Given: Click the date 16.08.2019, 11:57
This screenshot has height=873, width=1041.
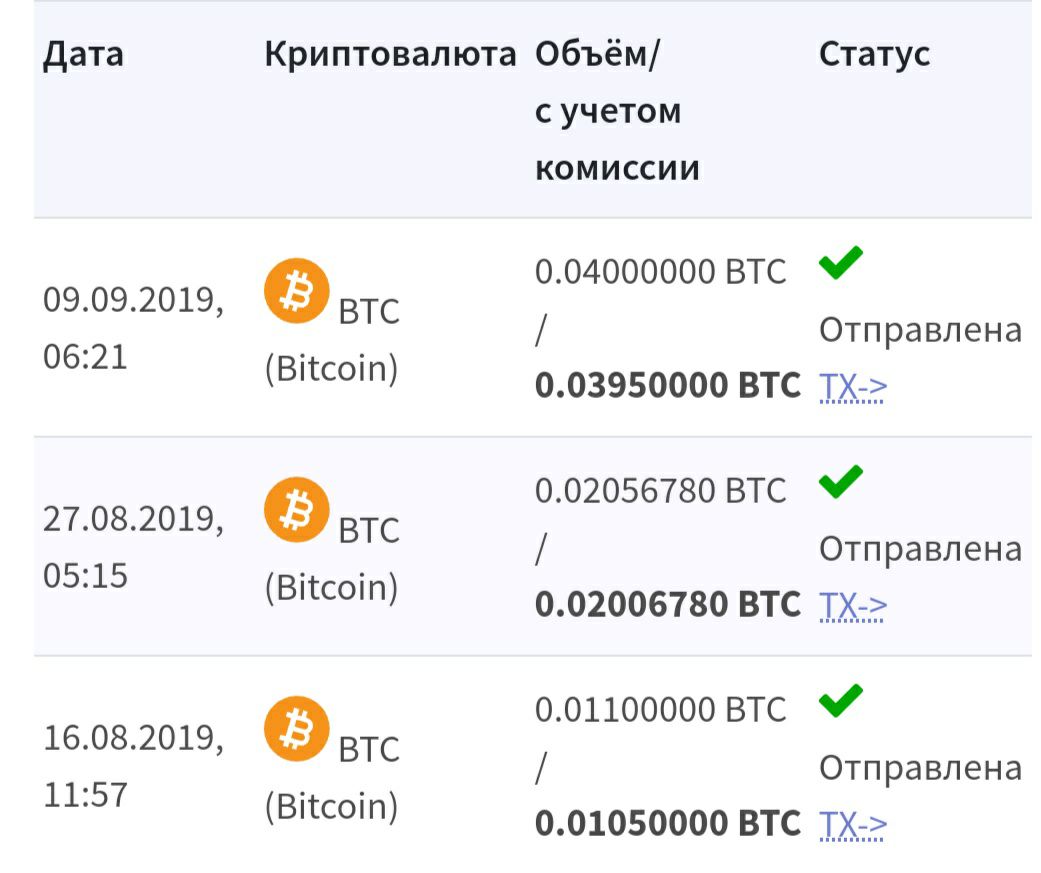Looking at the screenshot, I should point(133,766).
